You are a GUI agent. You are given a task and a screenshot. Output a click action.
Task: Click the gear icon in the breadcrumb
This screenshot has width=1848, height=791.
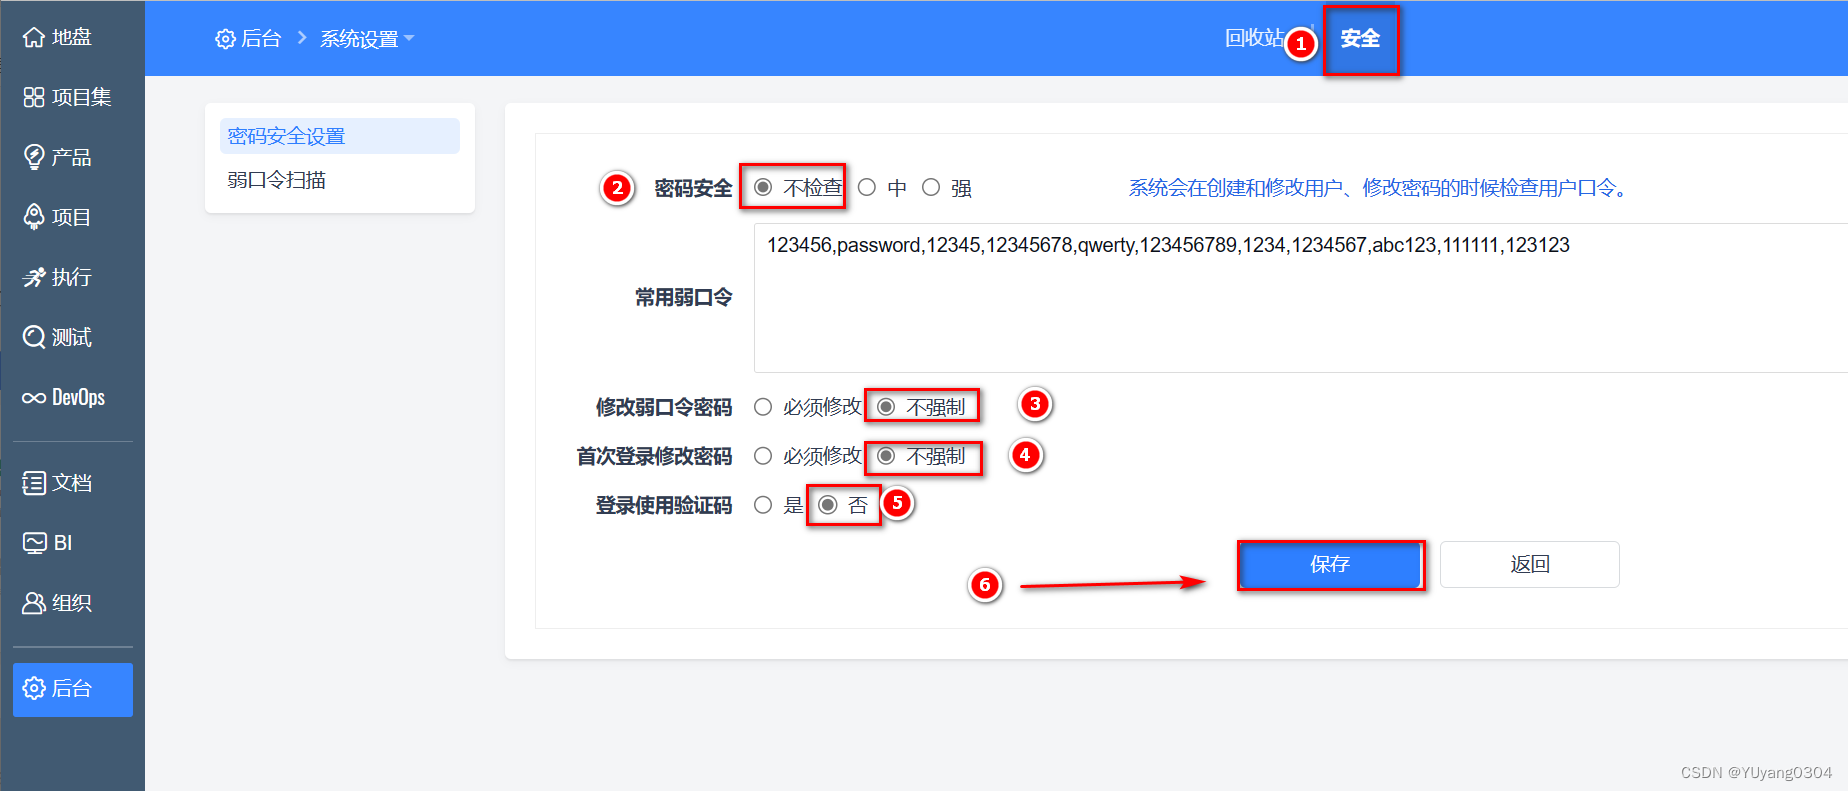tap(226, 39)
